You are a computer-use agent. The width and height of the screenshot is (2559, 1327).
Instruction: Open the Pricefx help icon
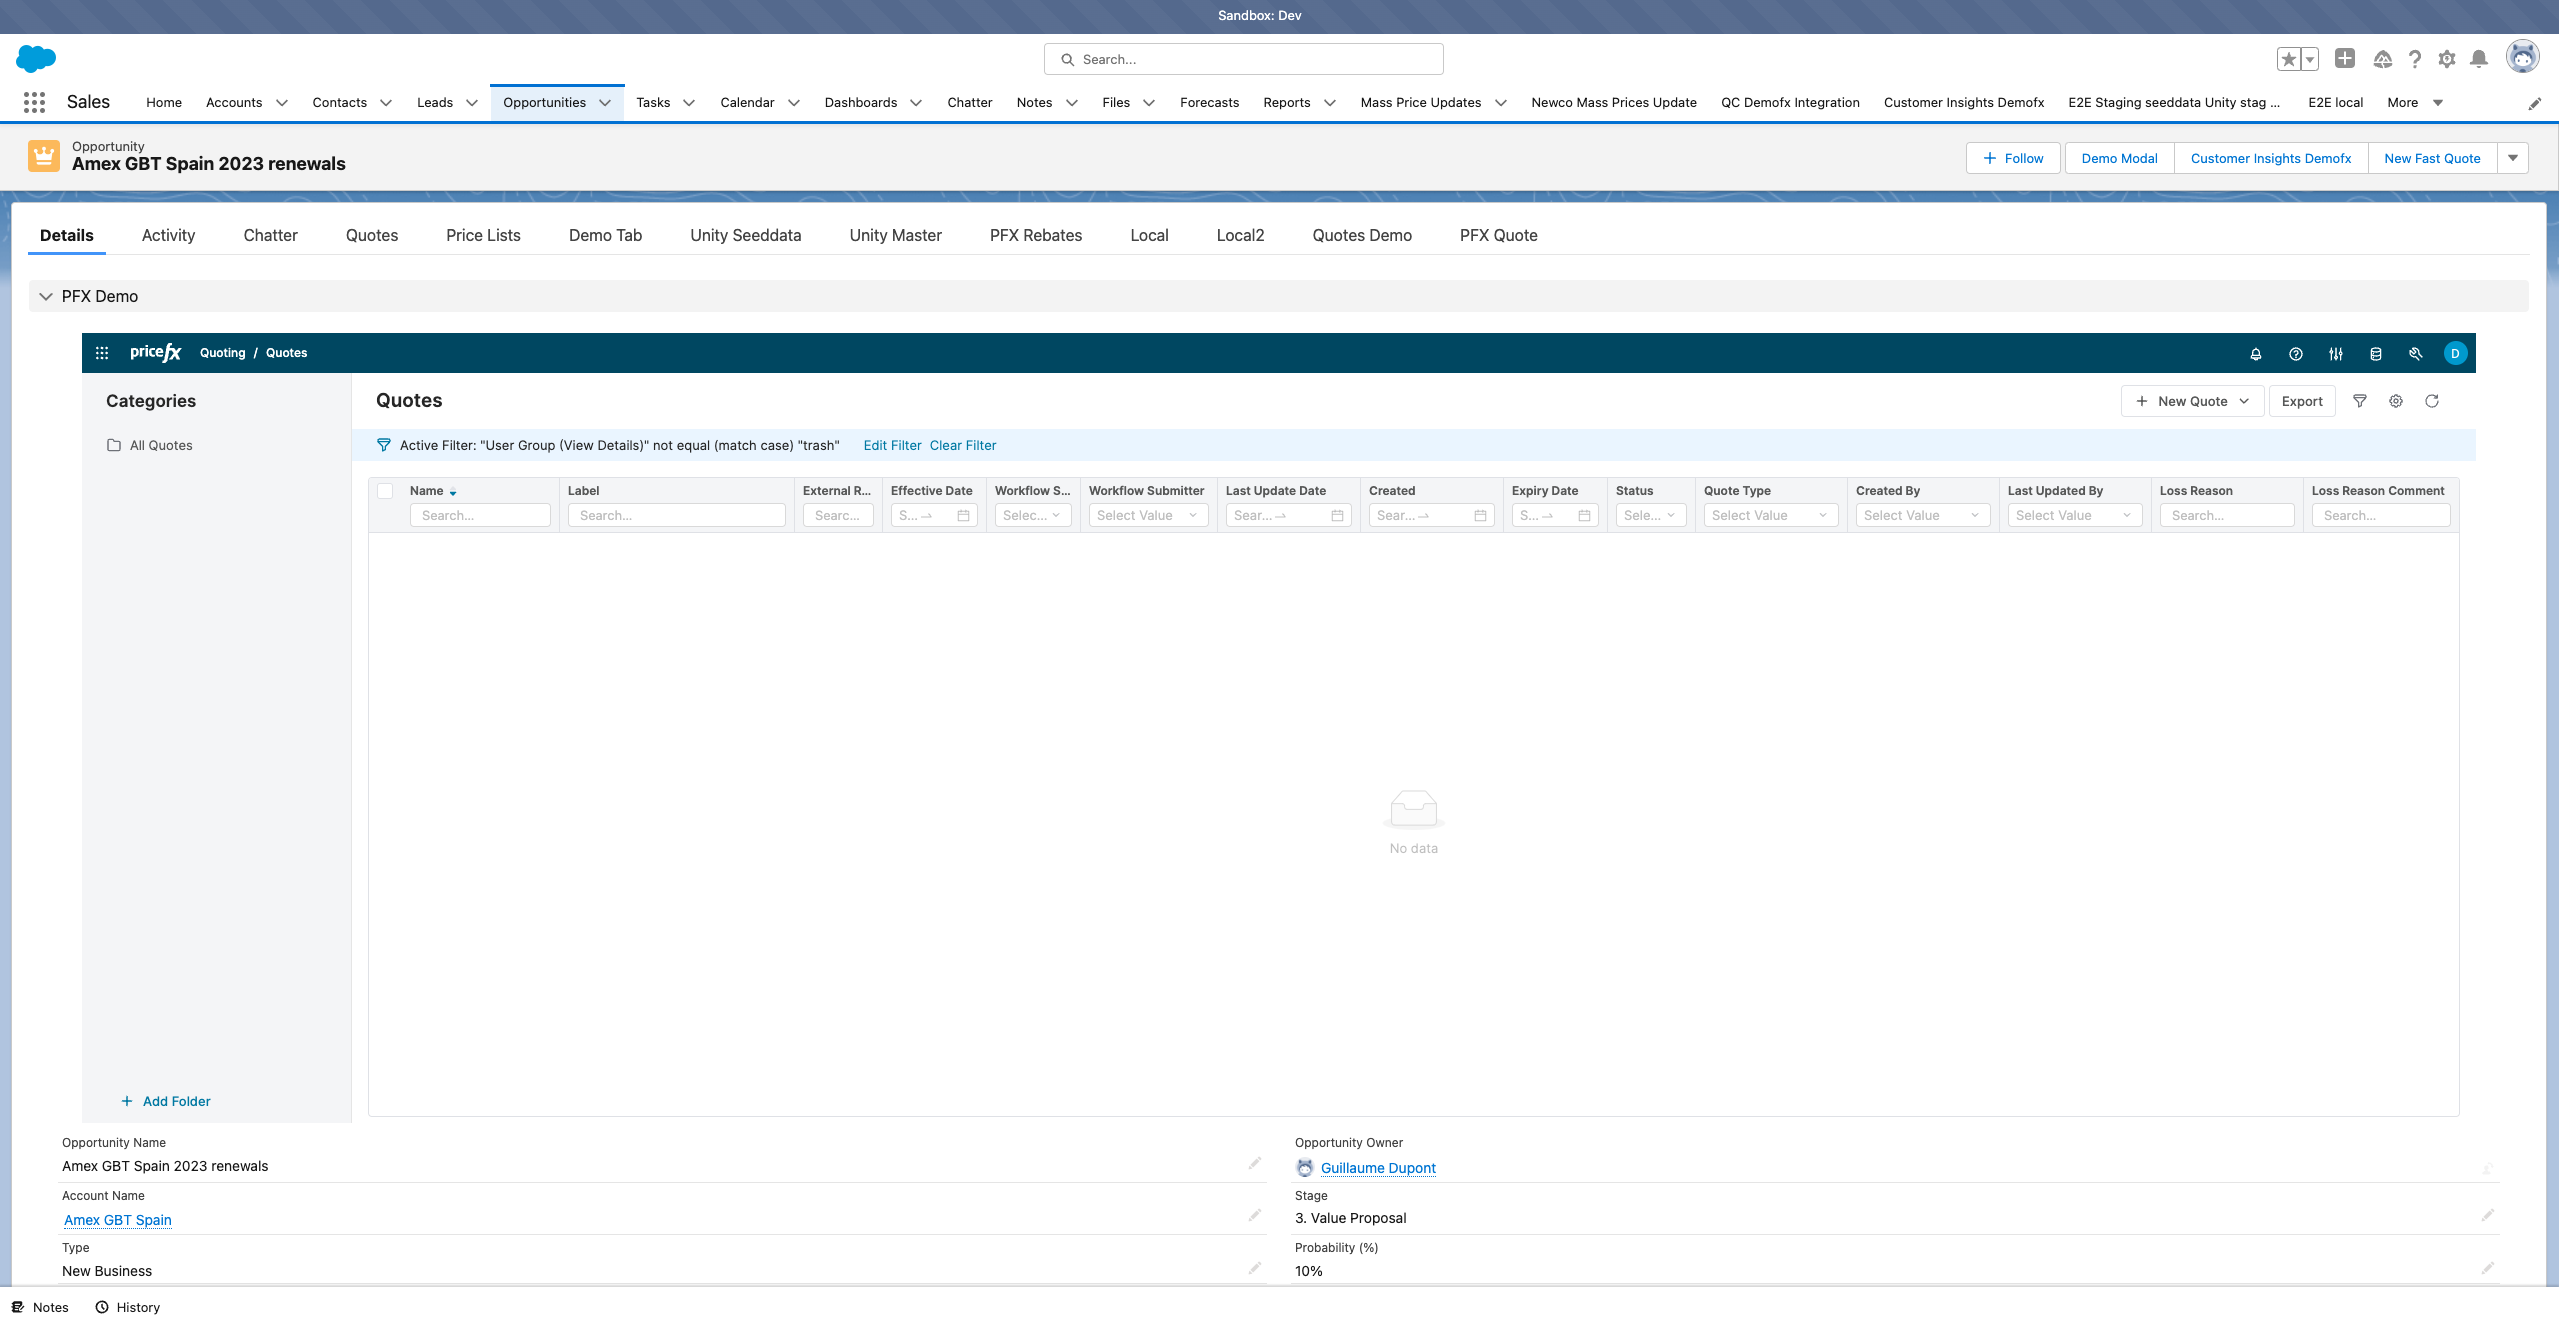[2295, 353]
